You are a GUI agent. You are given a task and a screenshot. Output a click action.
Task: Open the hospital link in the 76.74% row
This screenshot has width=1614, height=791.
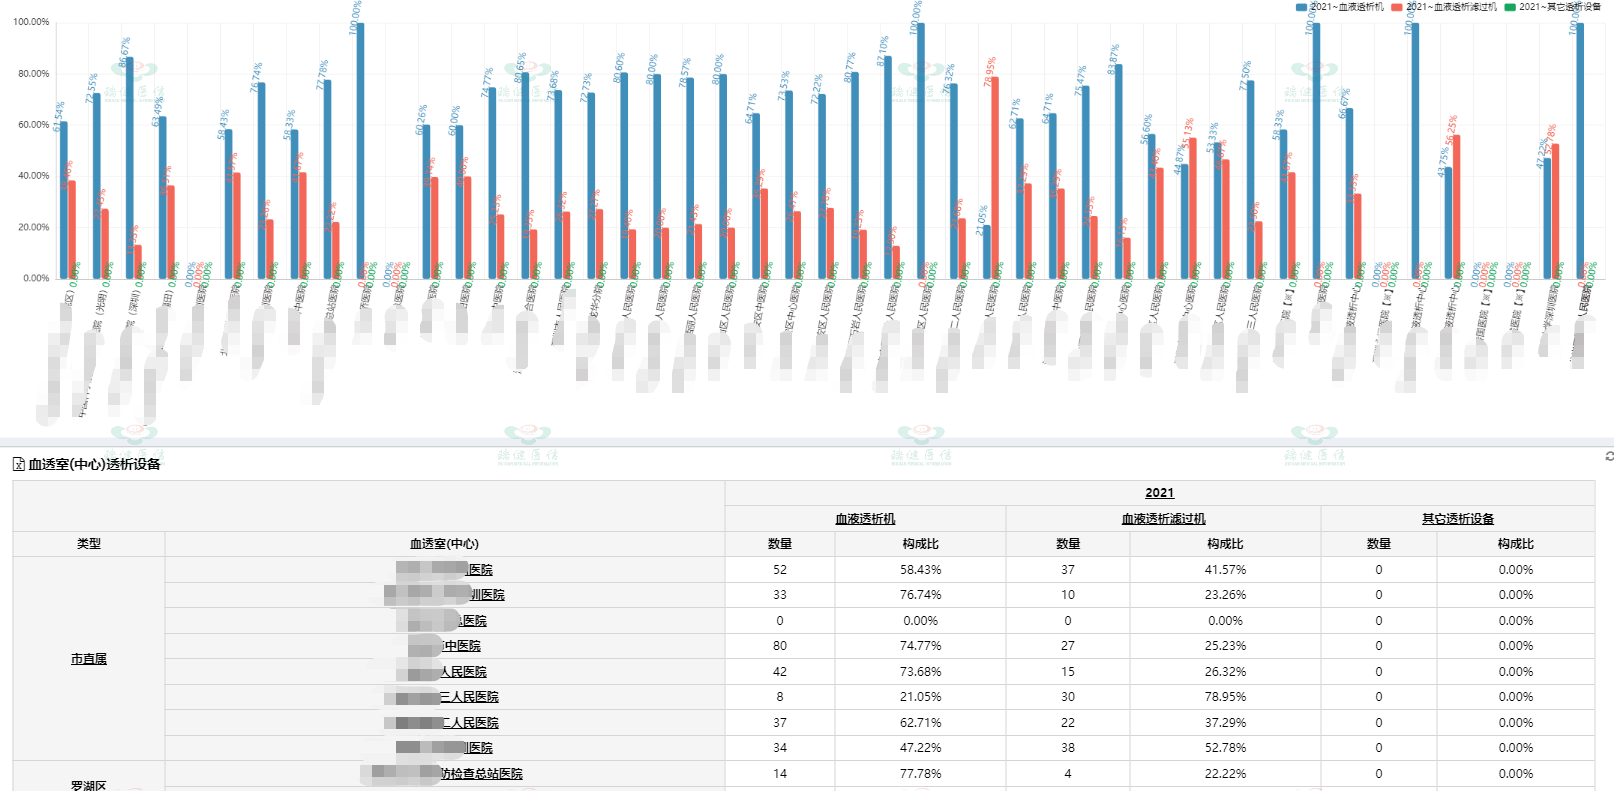487,595
